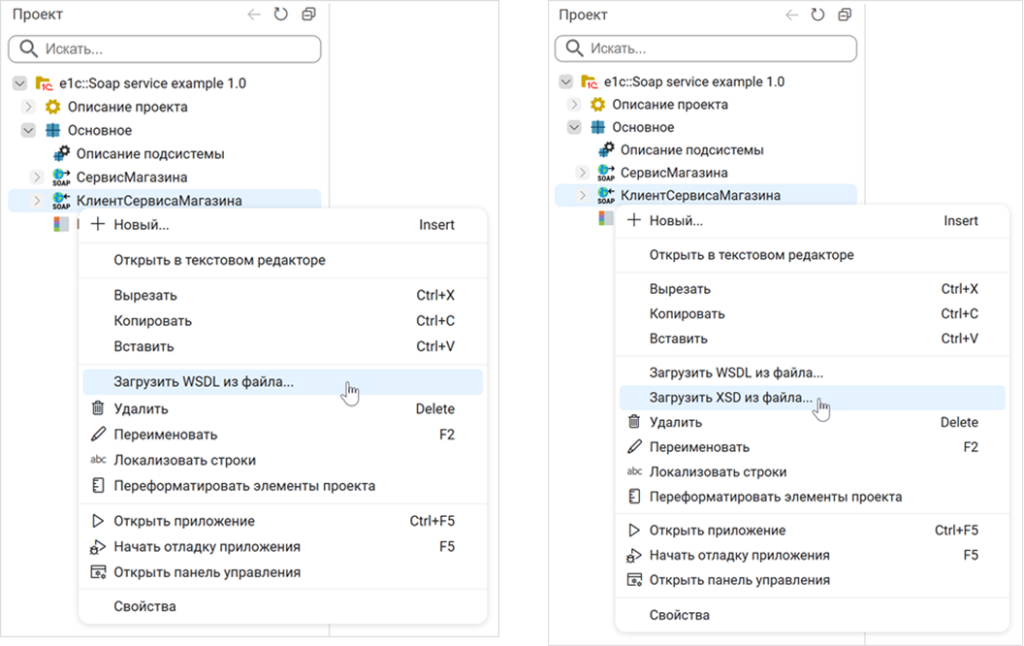
Task: Click back arrow icon in right Проект panel header
Action: [x=791, y=15]
